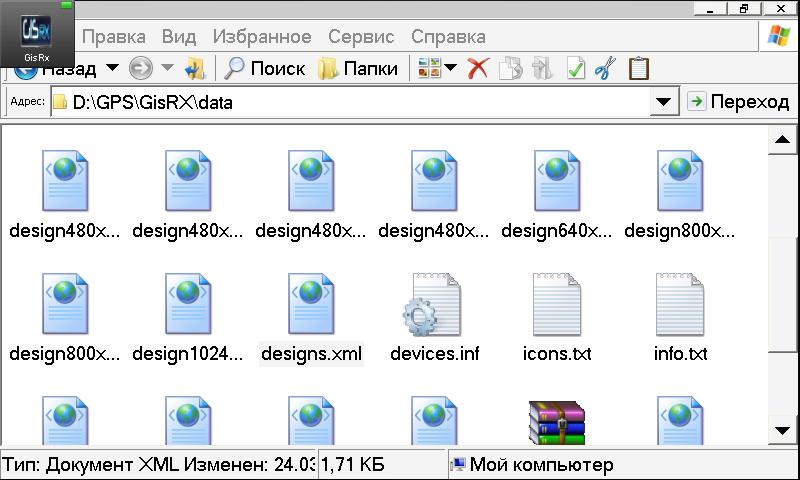Toggle the Folders (Папки) pane

click(x=357, y=68)
